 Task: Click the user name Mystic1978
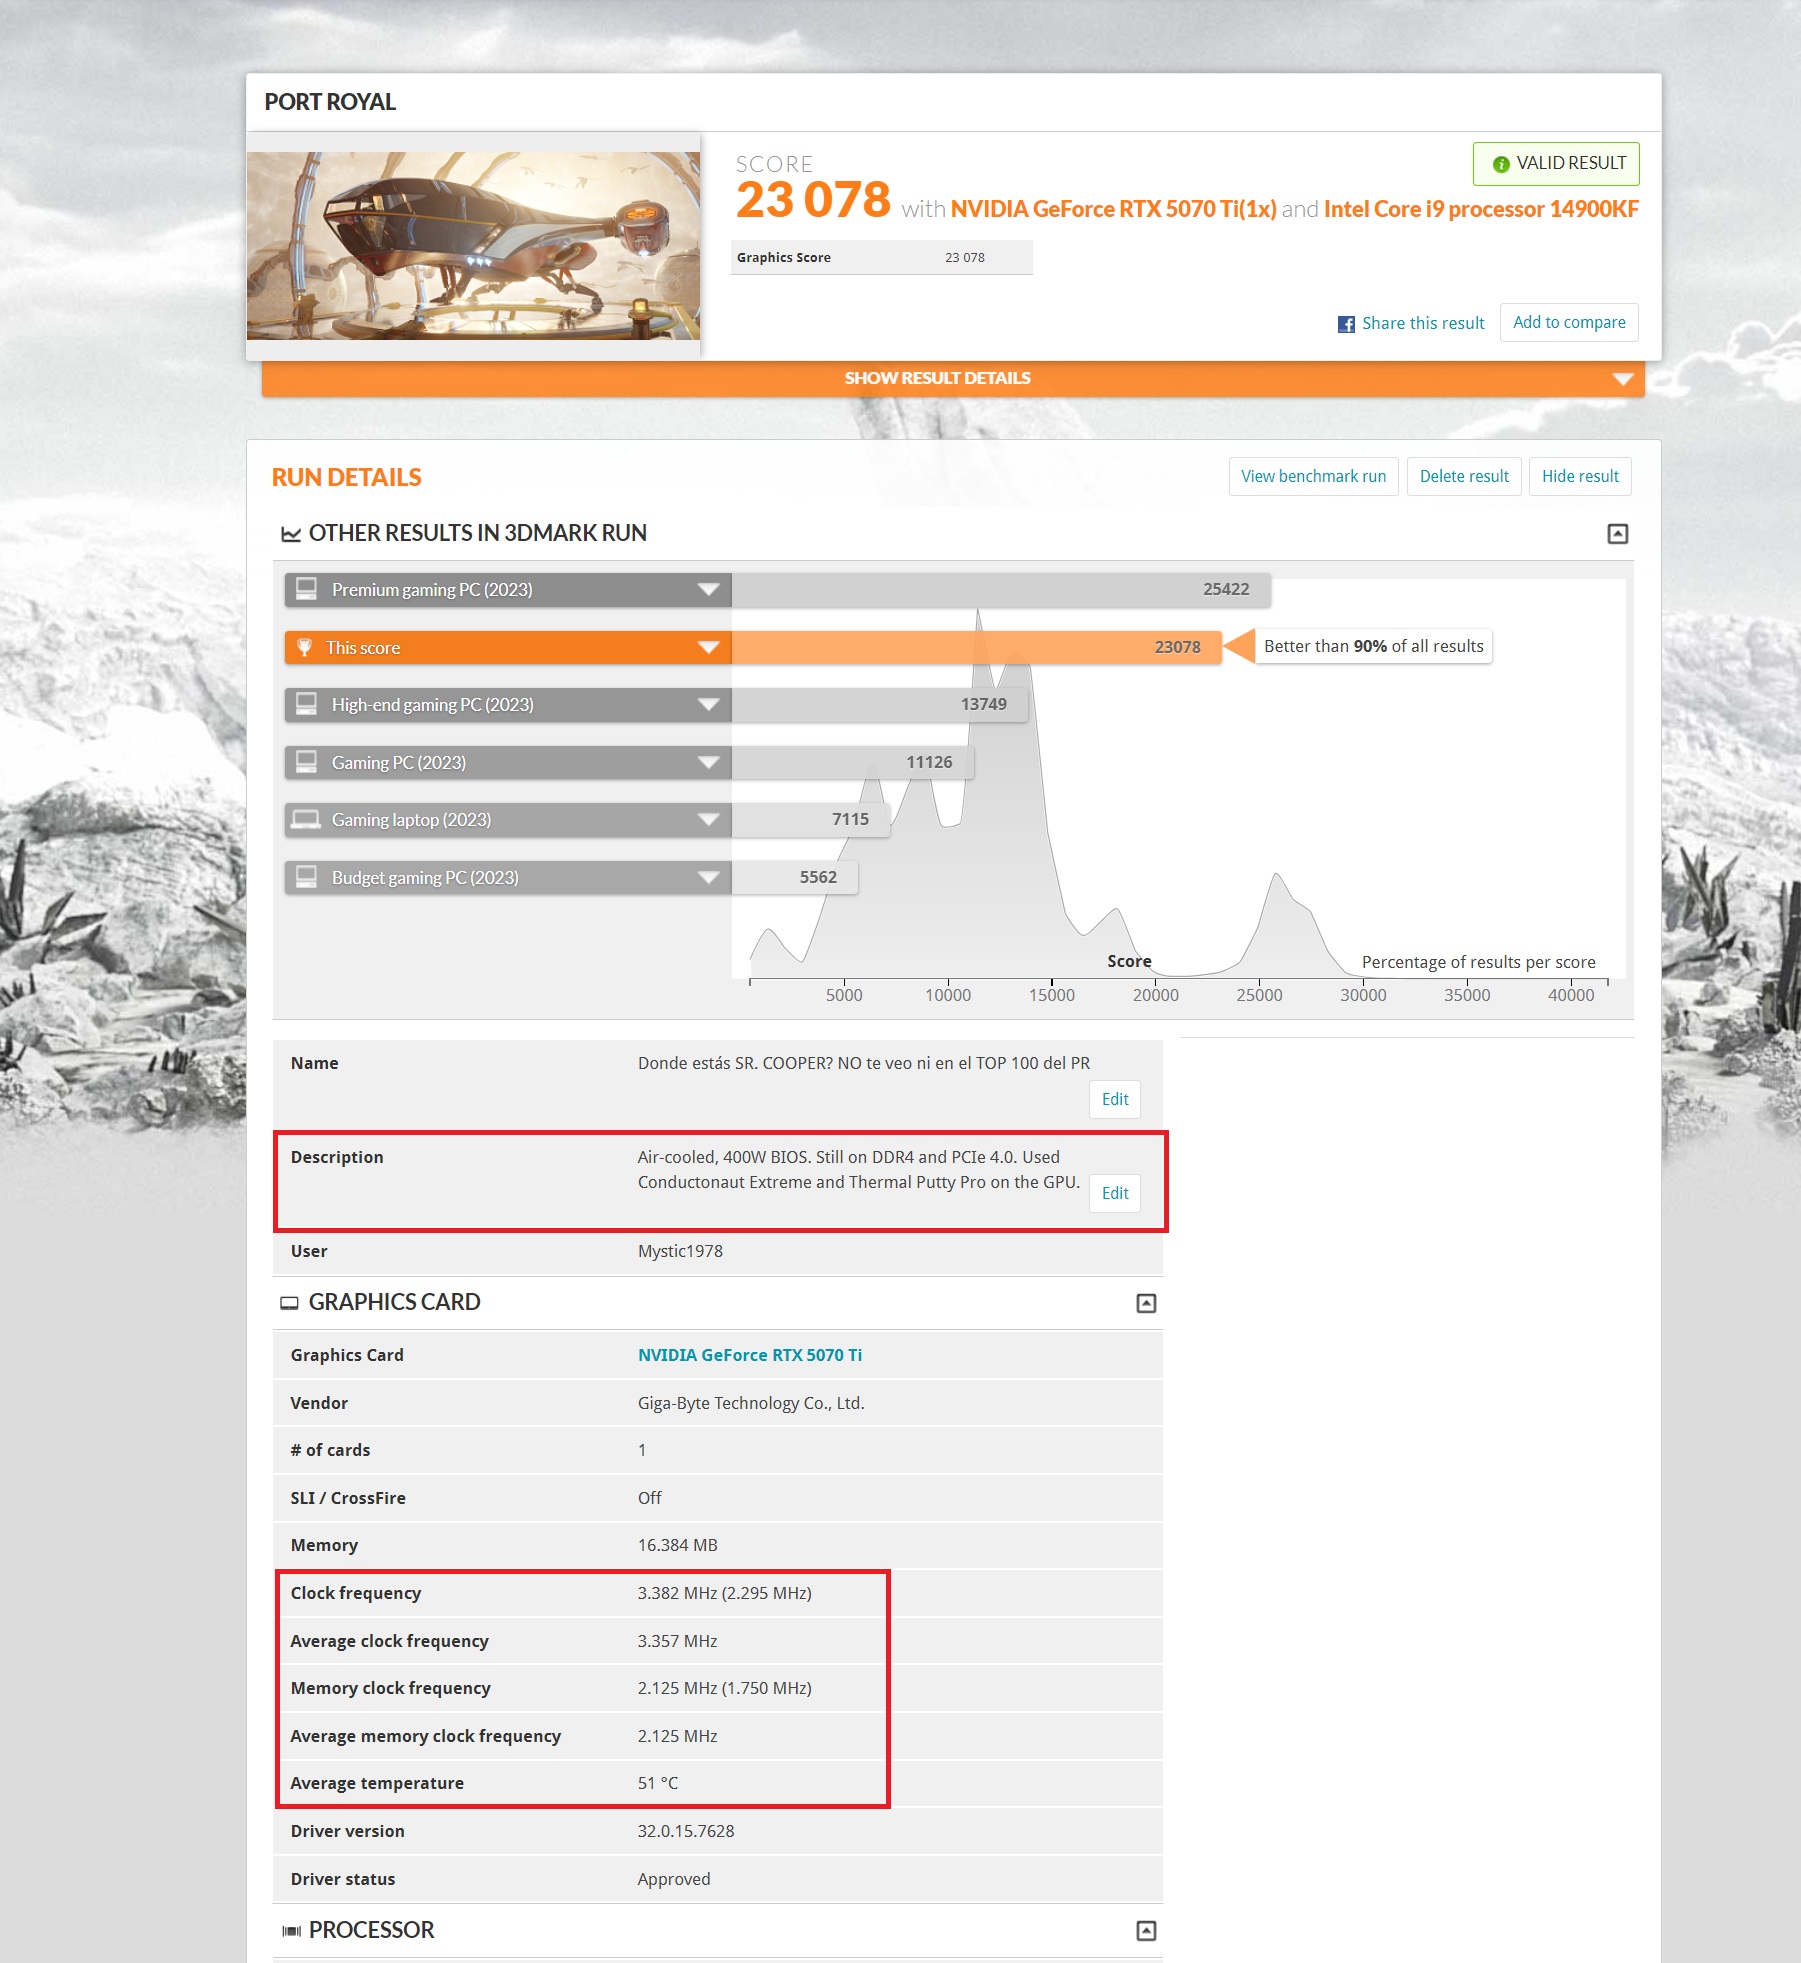pos(680,1252)
